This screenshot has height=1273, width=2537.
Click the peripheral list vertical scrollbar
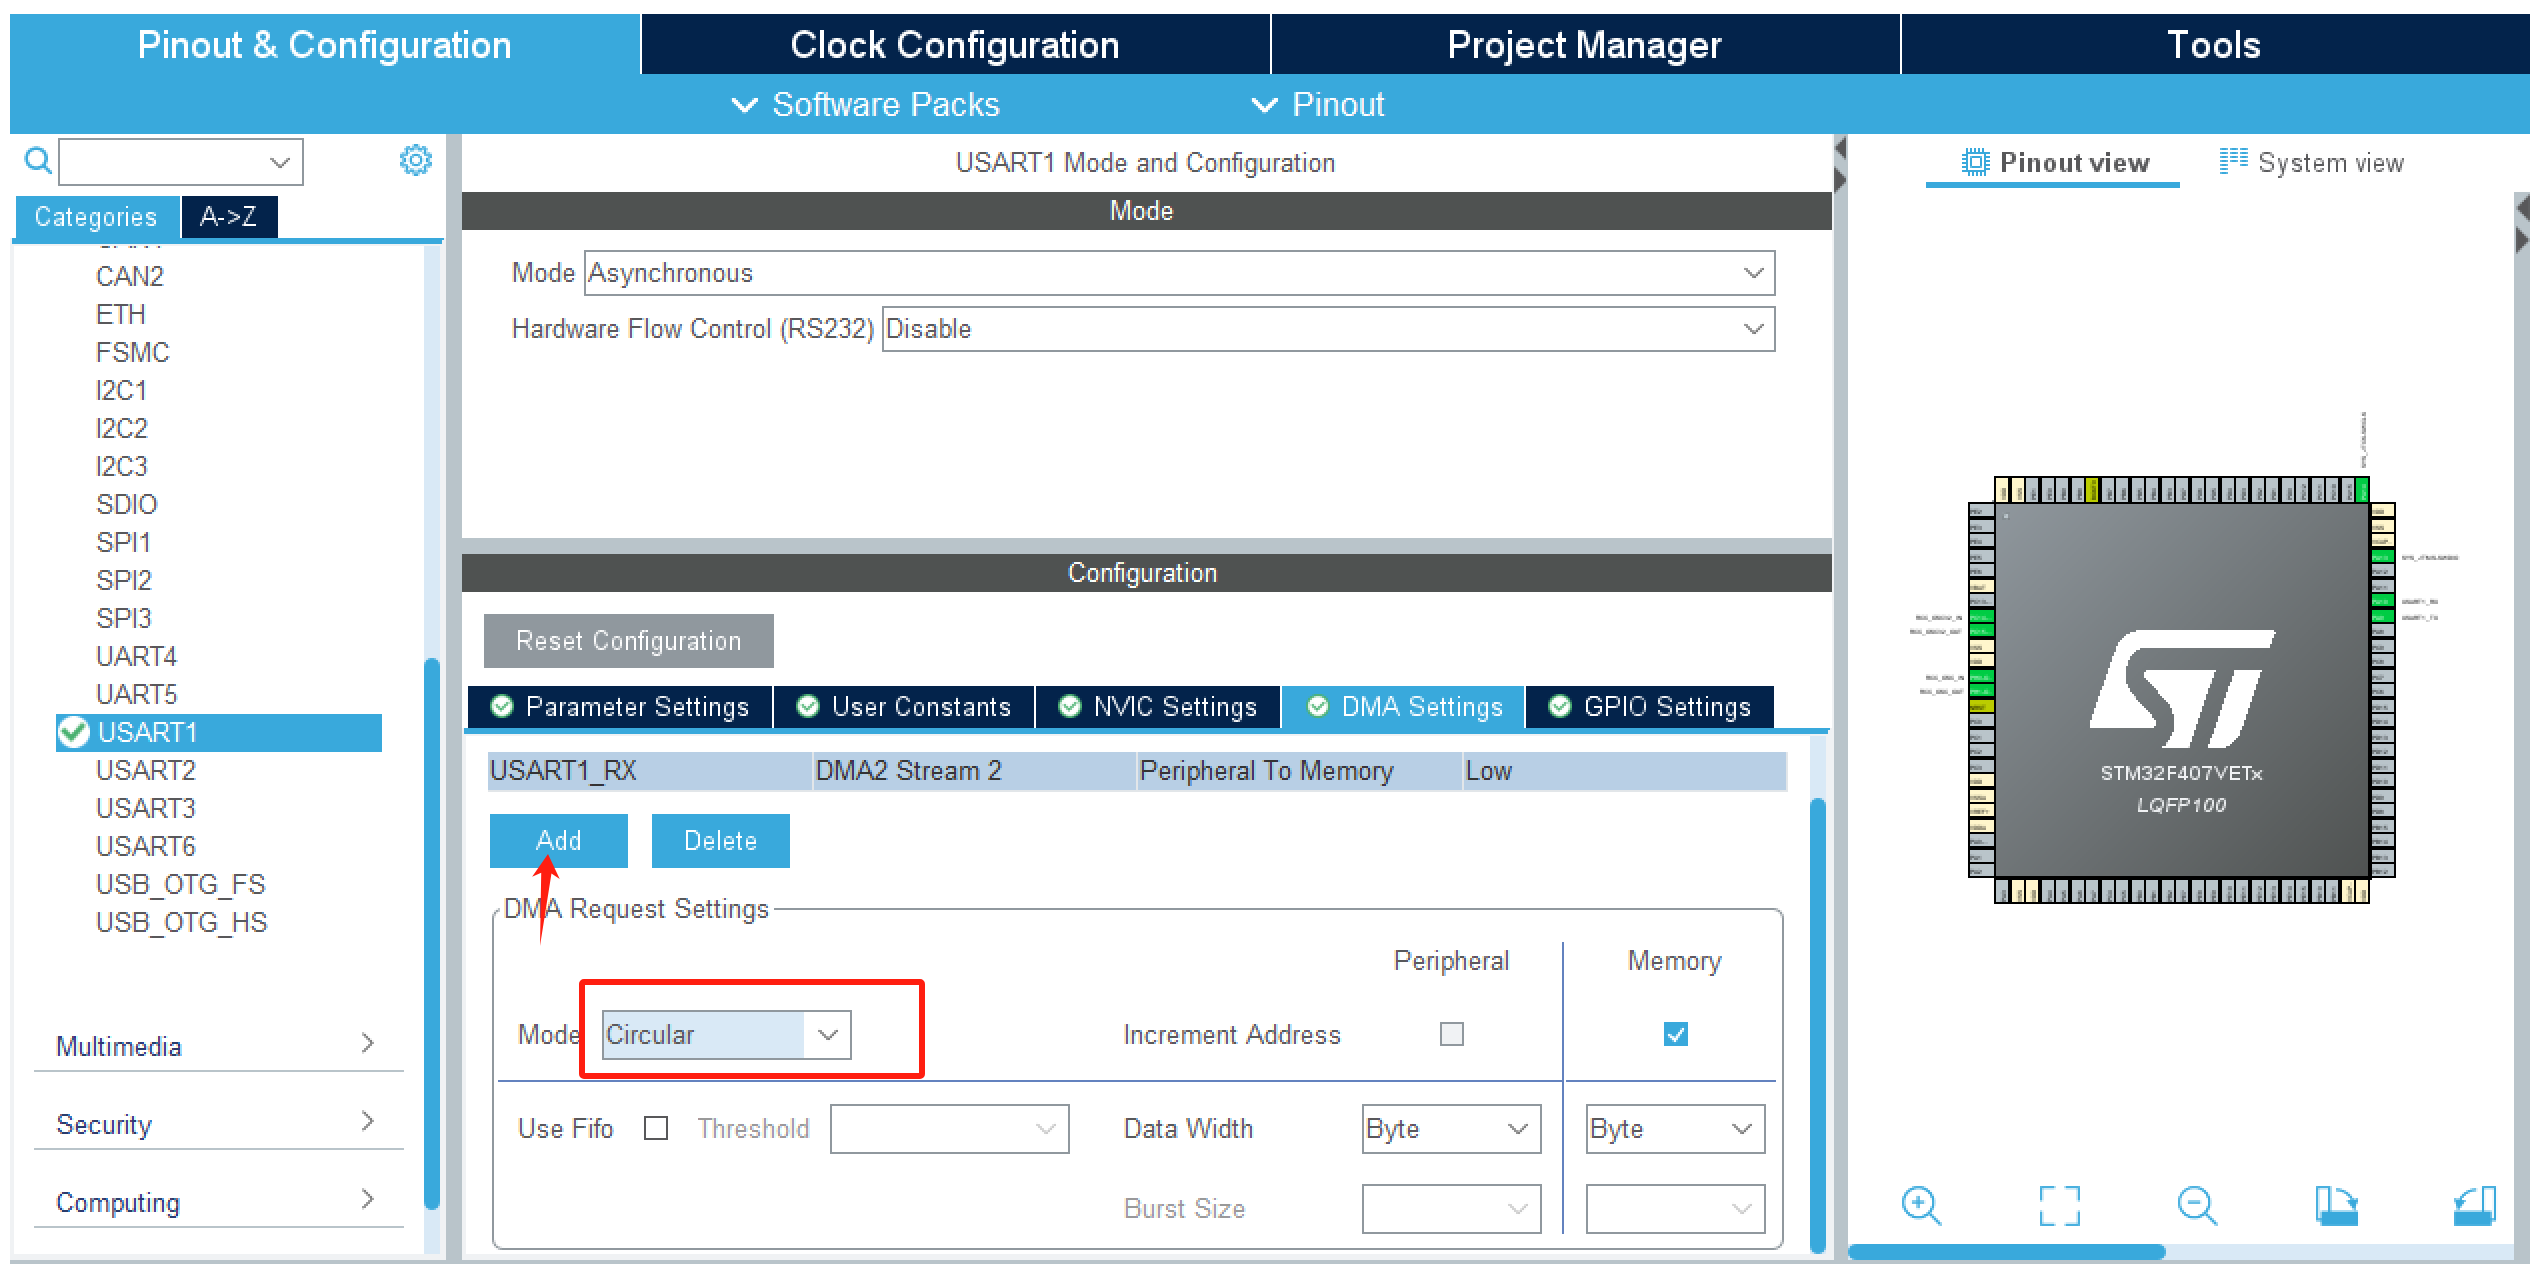(432, 930)
